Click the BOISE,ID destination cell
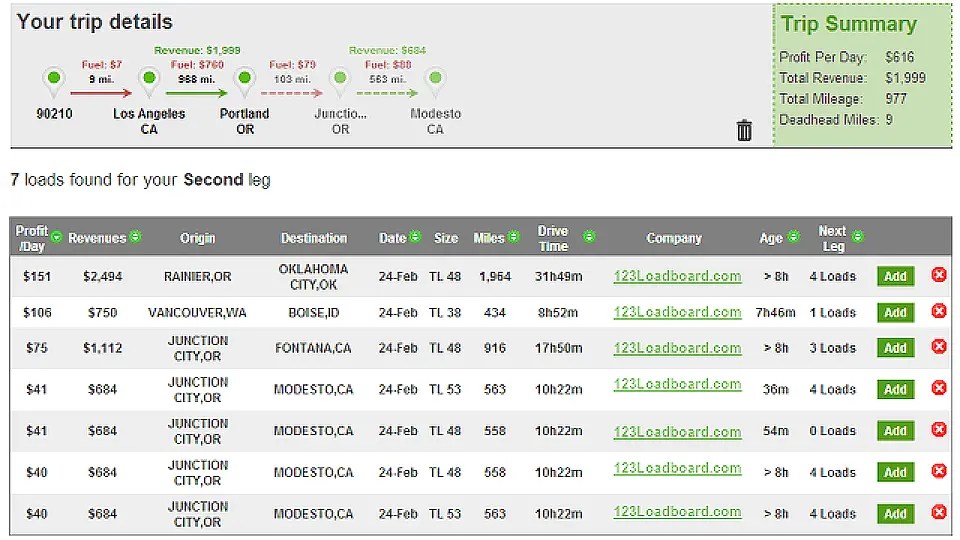The height and width of the screenshot is (540, 960). 313,313
